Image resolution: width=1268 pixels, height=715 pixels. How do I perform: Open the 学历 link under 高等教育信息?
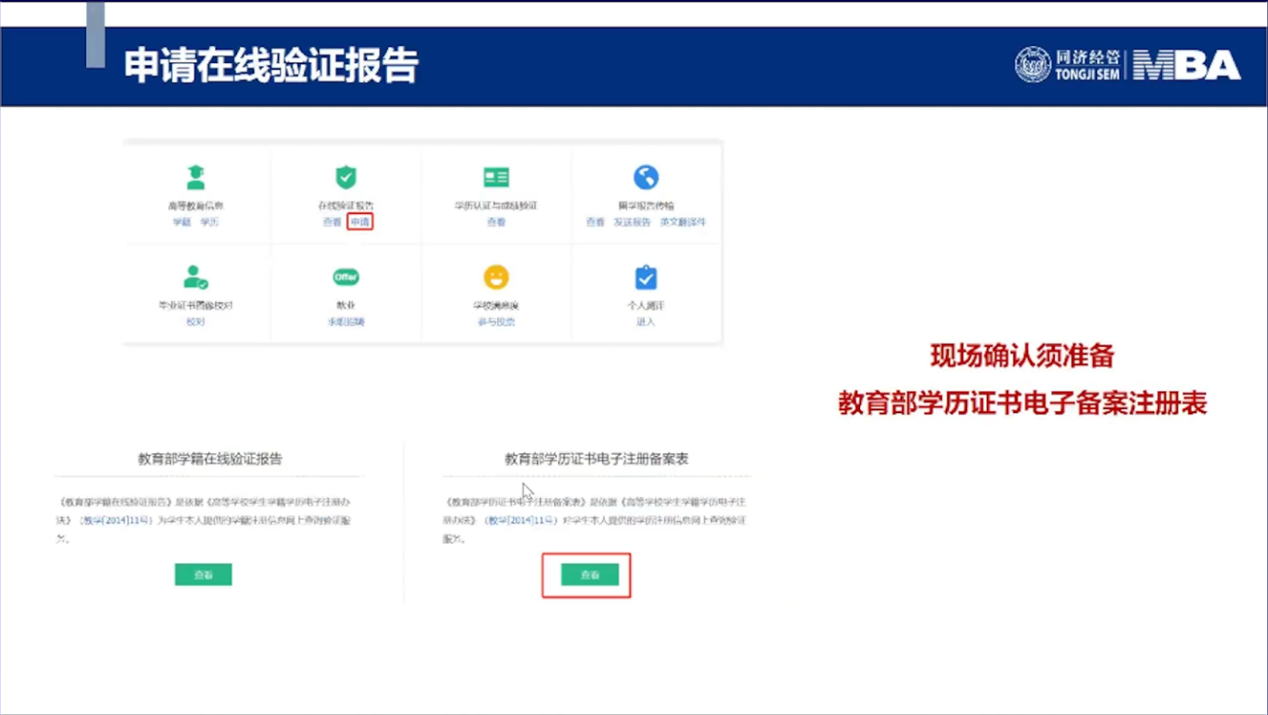coord(209,222)
